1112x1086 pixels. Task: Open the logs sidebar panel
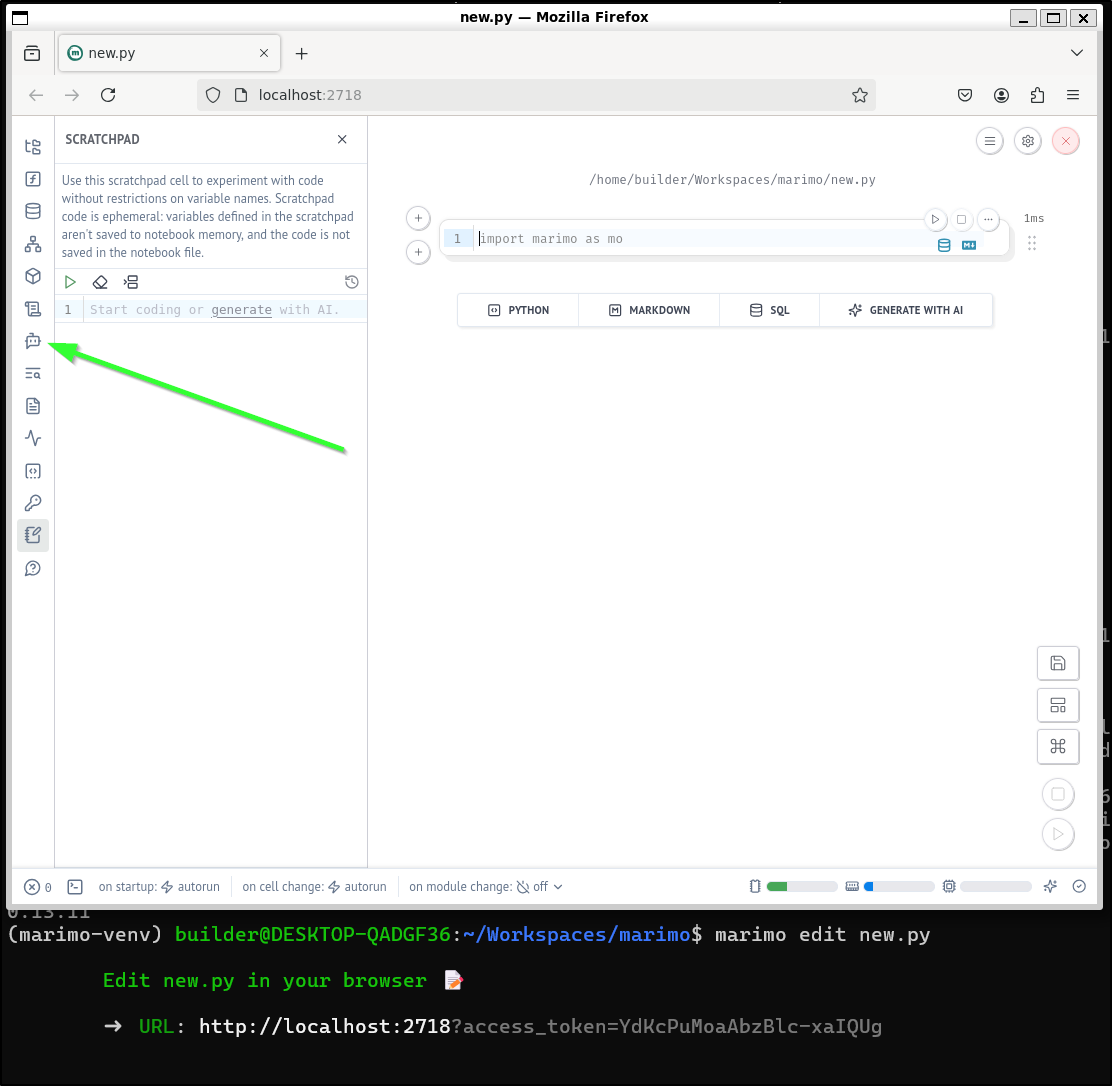click(x=33, y=406)
